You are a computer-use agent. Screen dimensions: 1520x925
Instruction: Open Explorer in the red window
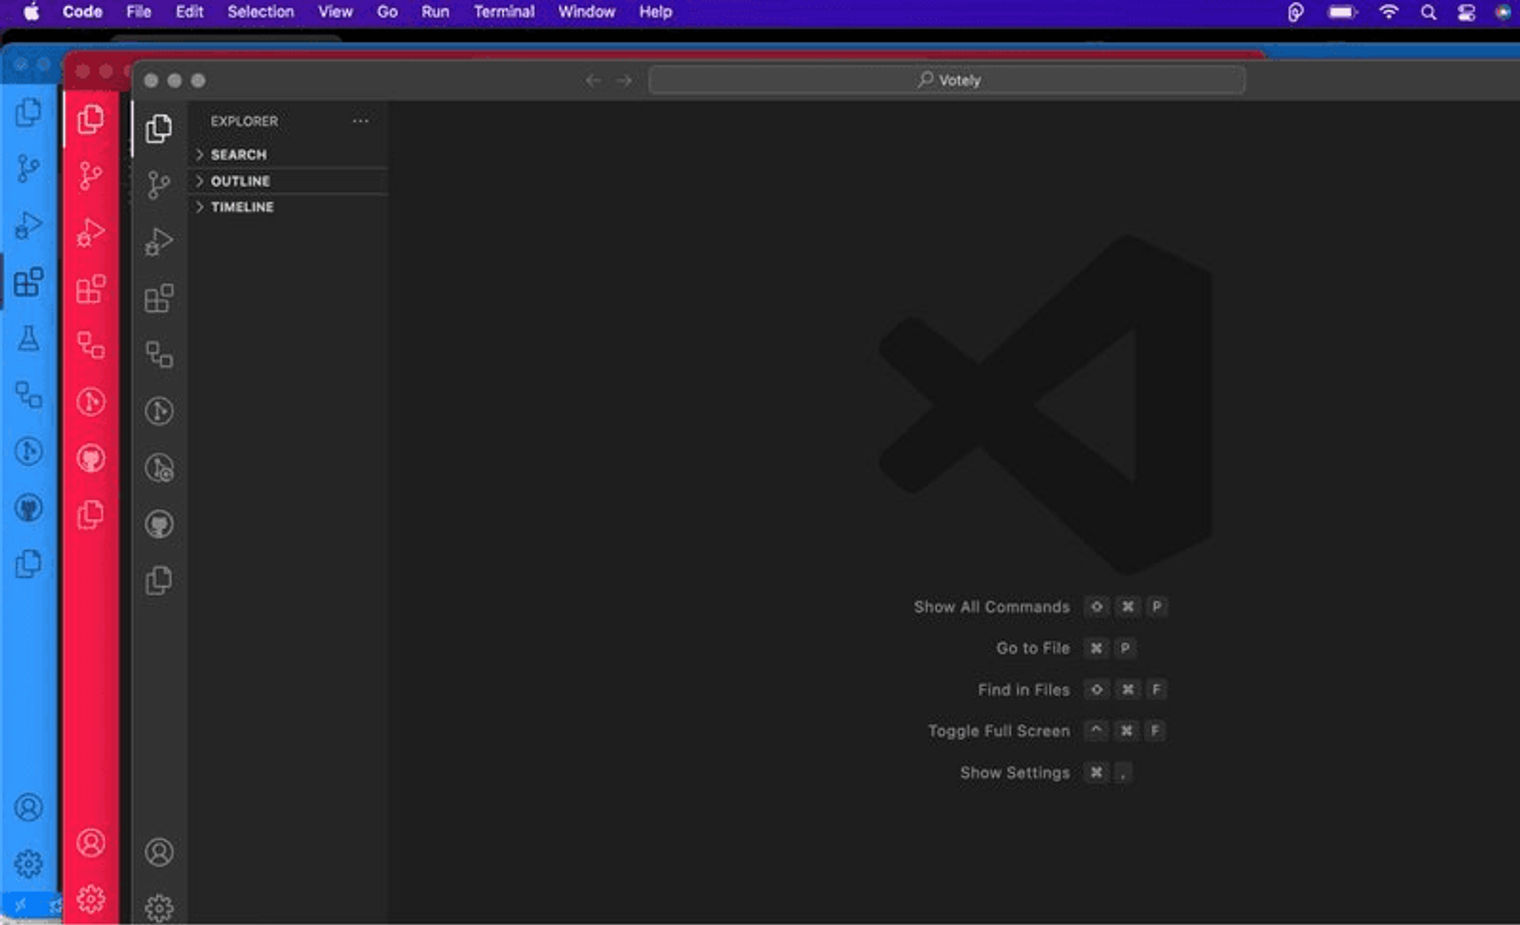click(x=91, y=119)
